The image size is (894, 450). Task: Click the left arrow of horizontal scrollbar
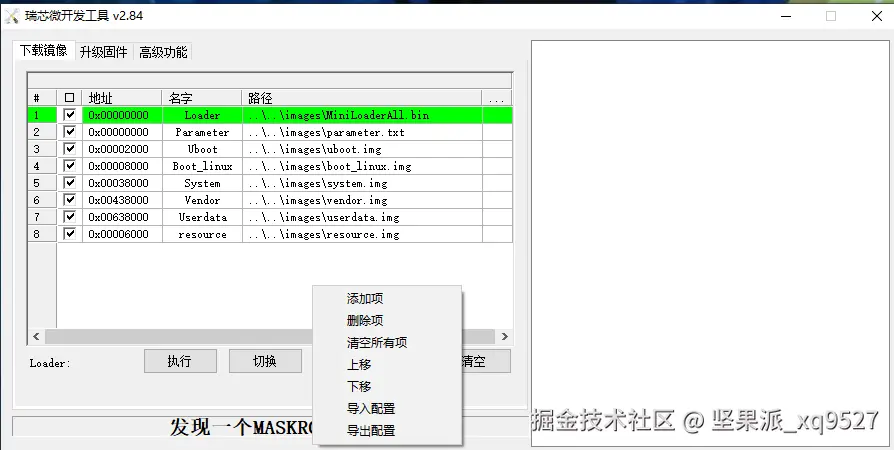click(36, 337)
